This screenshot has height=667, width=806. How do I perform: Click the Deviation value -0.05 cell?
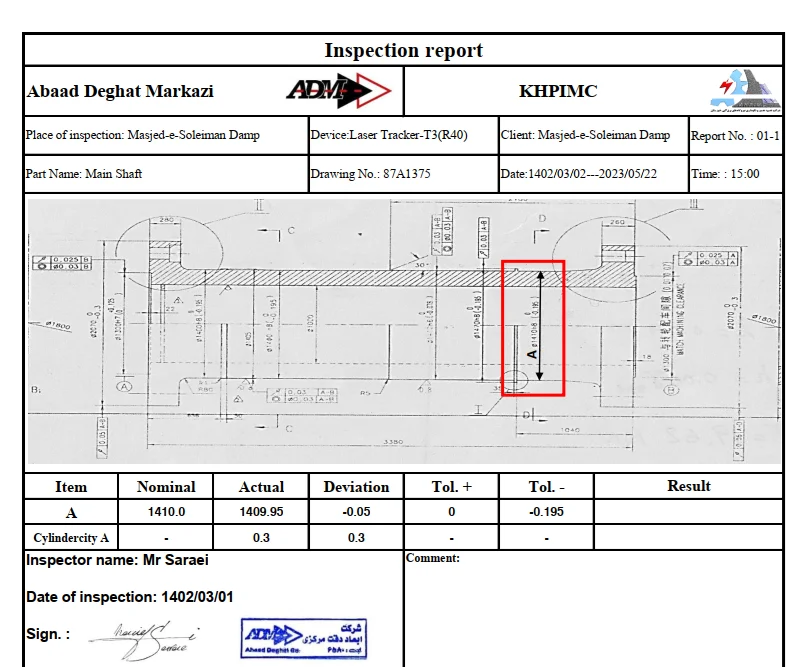(355, 512)
